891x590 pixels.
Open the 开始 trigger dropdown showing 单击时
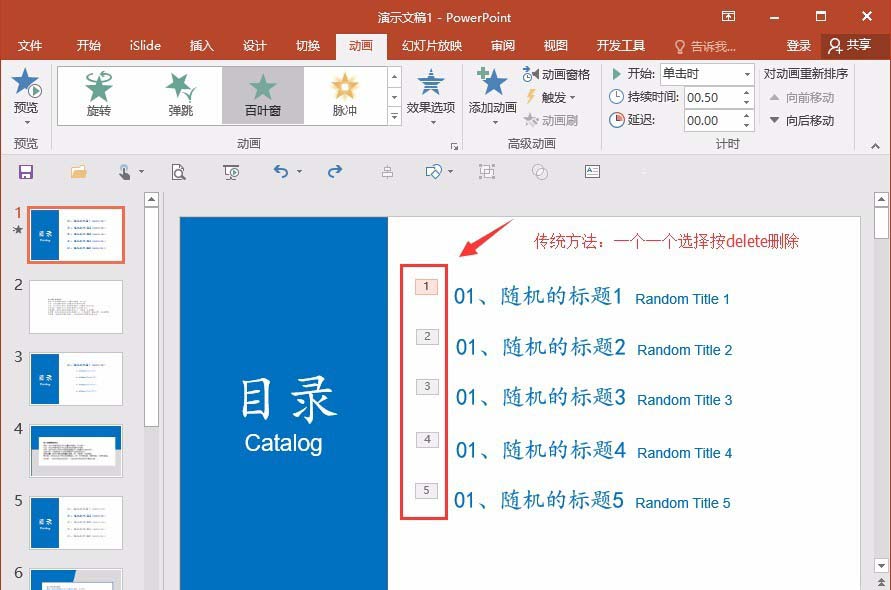click(x=749, y=73)
